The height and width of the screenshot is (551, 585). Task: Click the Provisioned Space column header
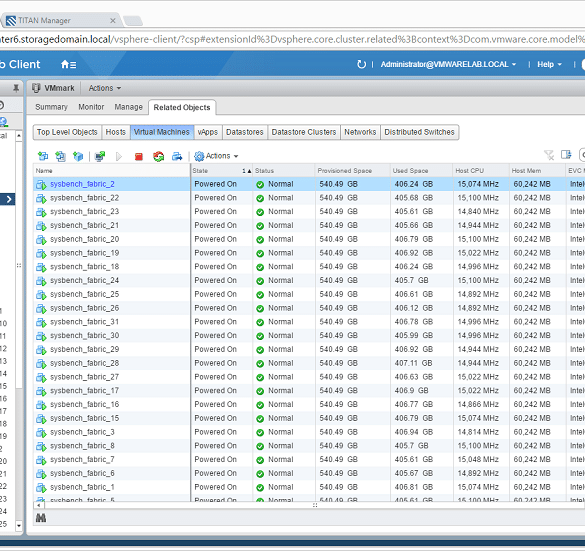click(x=353, y=171)
